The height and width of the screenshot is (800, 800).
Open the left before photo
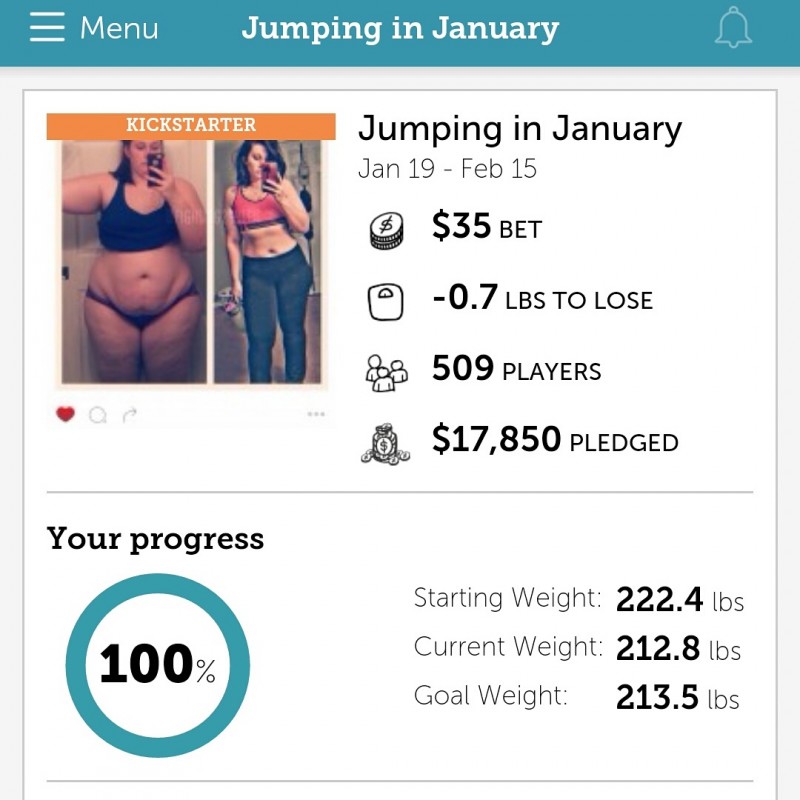point(132,262)
